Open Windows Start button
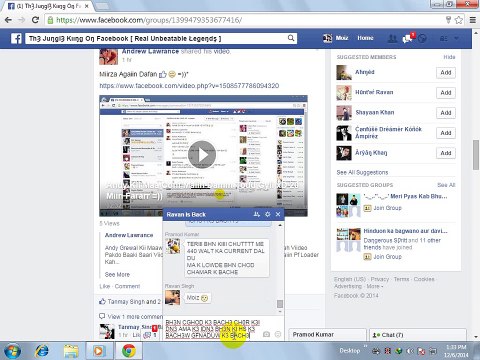480x360 pixels. (12, 351)
